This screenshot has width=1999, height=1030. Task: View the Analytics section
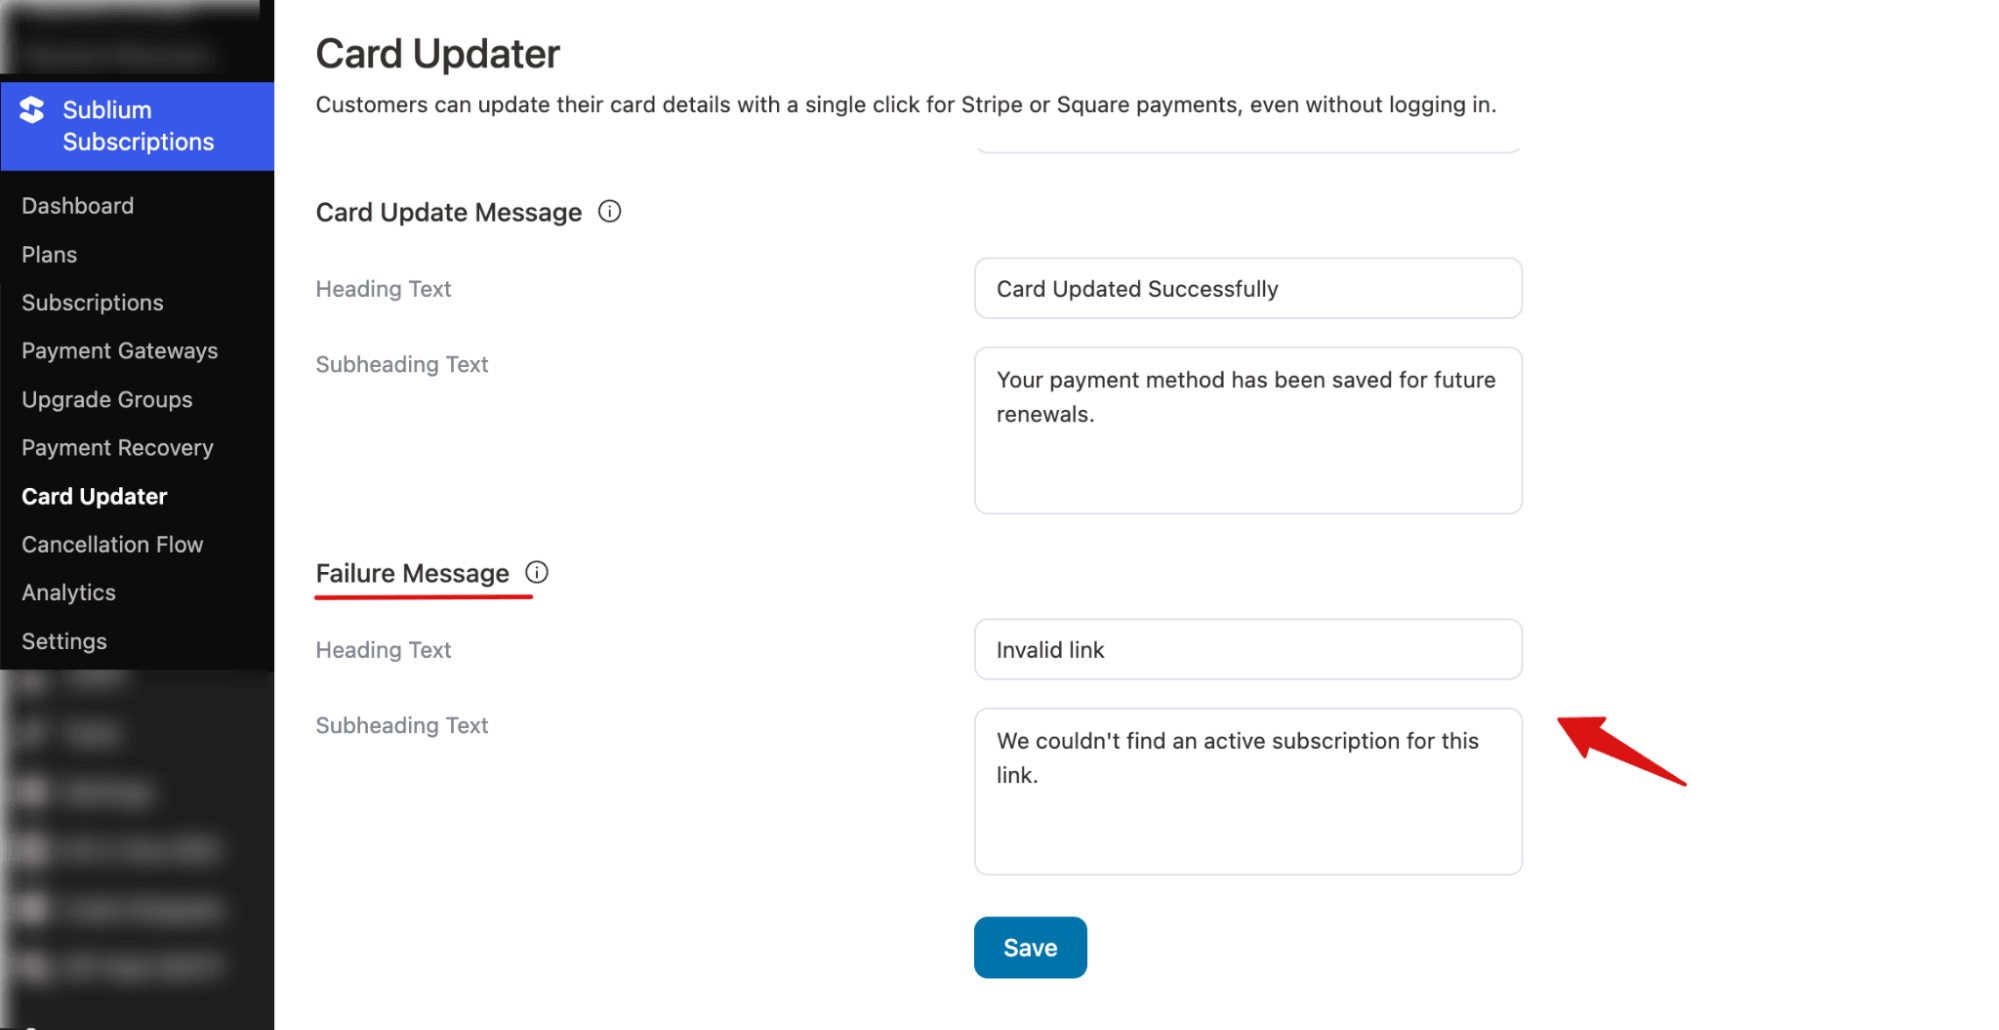click(67, 592)
